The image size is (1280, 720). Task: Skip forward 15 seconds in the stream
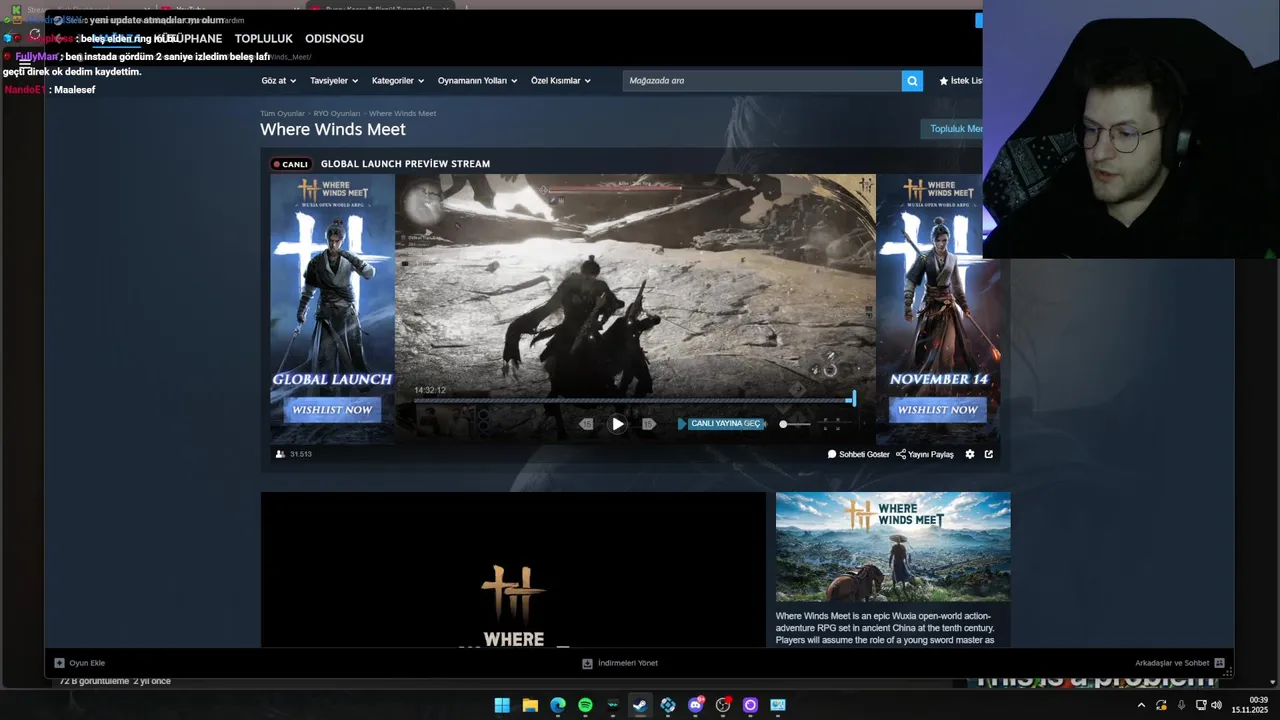(x=649, y=424)
